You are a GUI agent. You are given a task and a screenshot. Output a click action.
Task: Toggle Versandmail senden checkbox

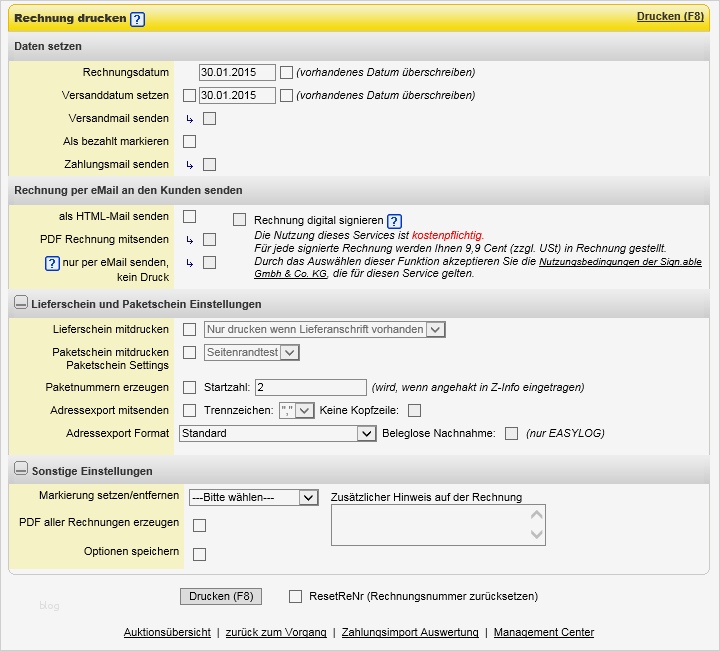pos(209,118)
